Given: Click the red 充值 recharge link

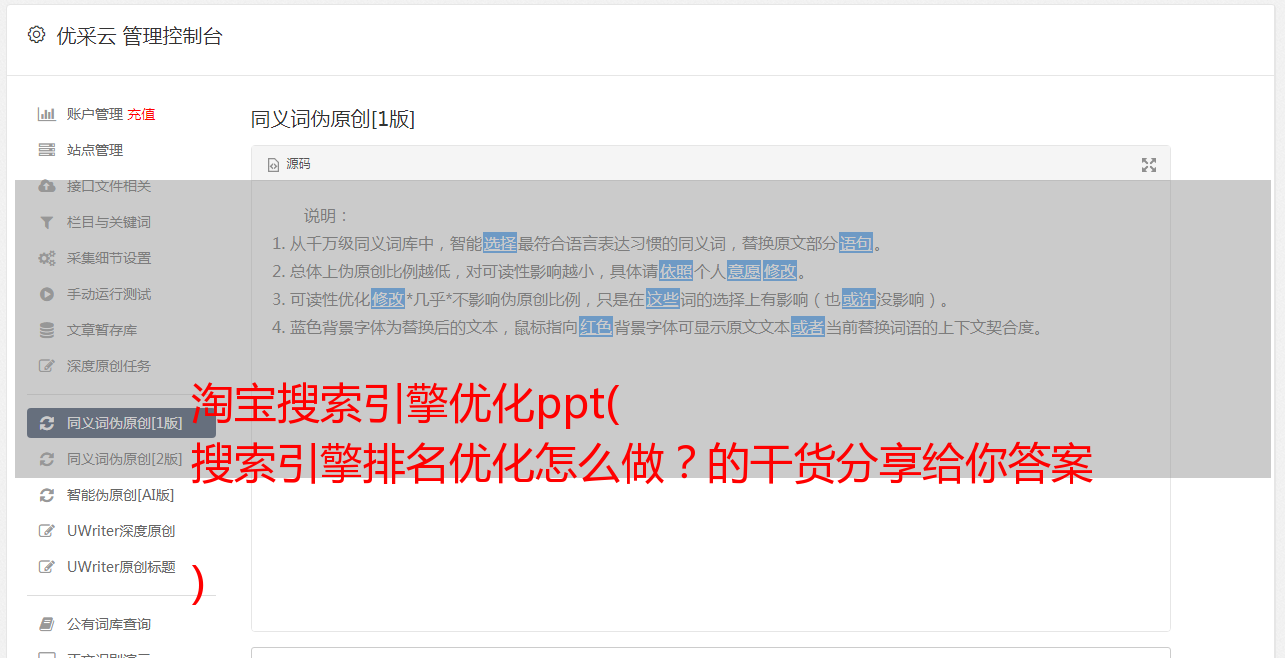Looking at the screenshot, I should (x=141, y=114).
